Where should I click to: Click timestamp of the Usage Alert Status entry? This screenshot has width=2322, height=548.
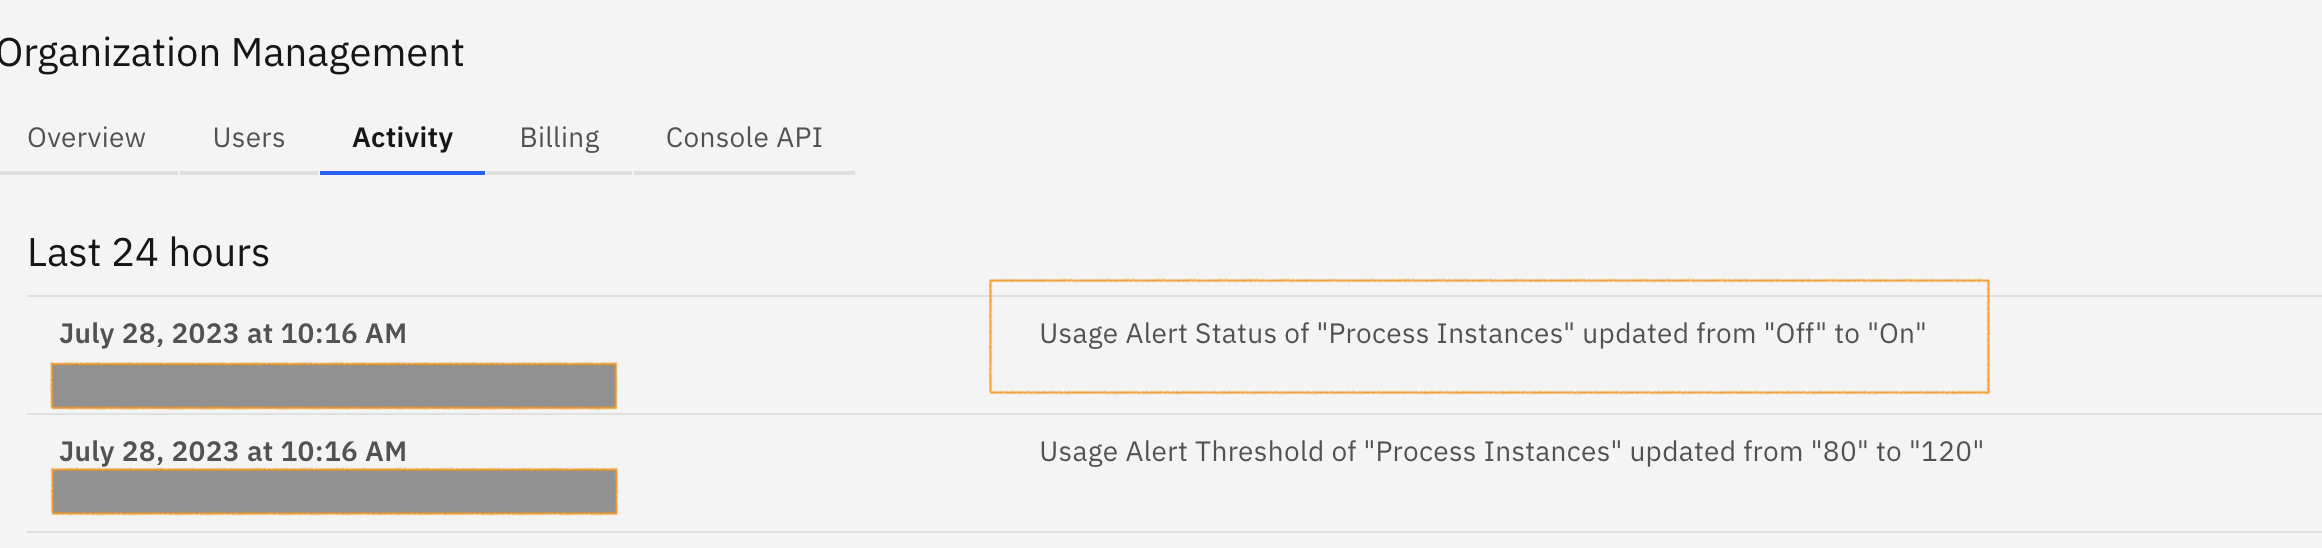(x=233, y=334)
